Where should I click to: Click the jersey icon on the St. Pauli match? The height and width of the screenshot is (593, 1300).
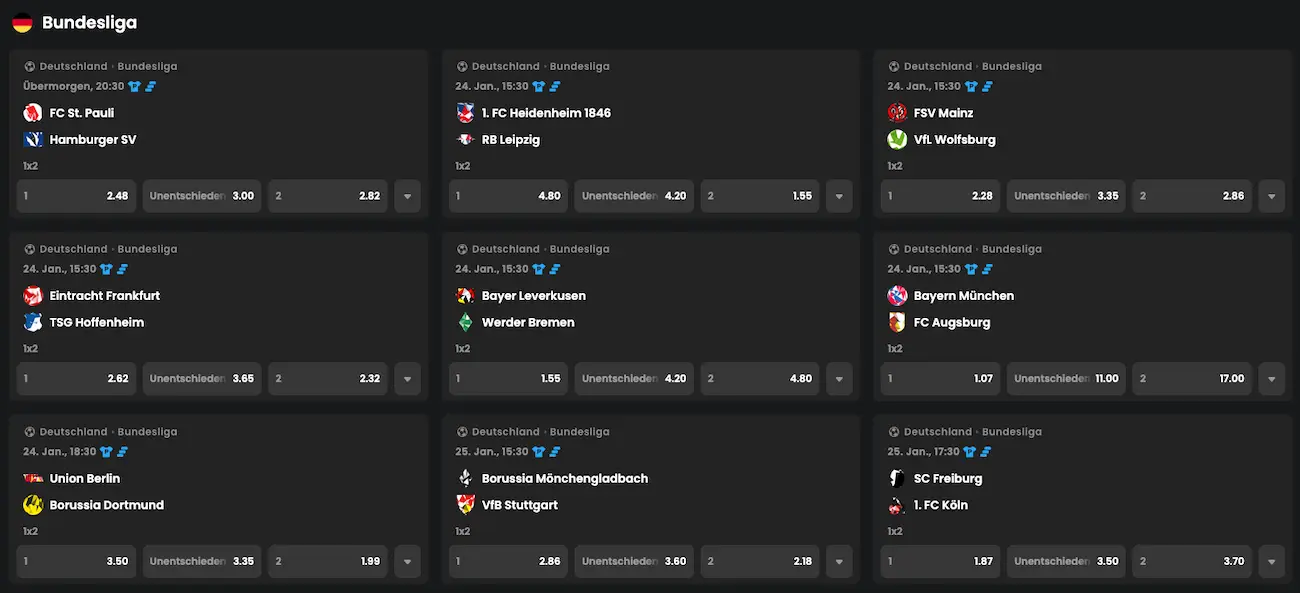[134, 86]
